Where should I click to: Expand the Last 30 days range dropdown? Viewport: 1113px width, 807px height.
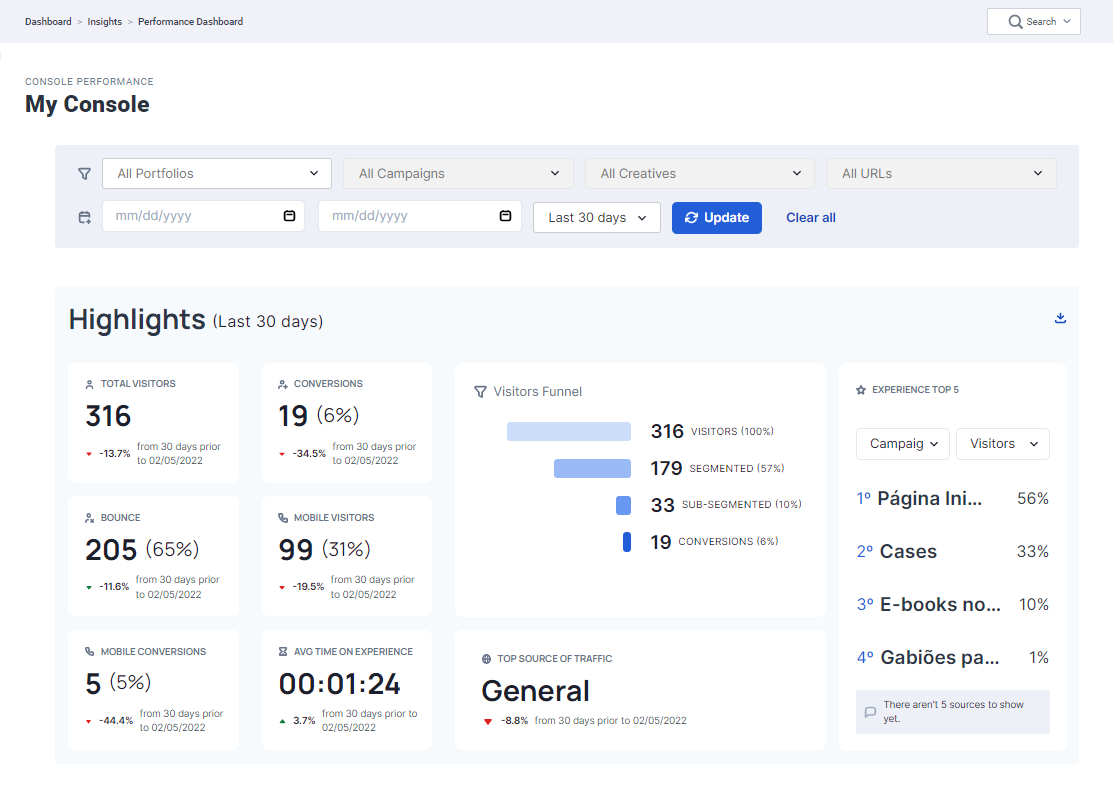pos(597,218)
